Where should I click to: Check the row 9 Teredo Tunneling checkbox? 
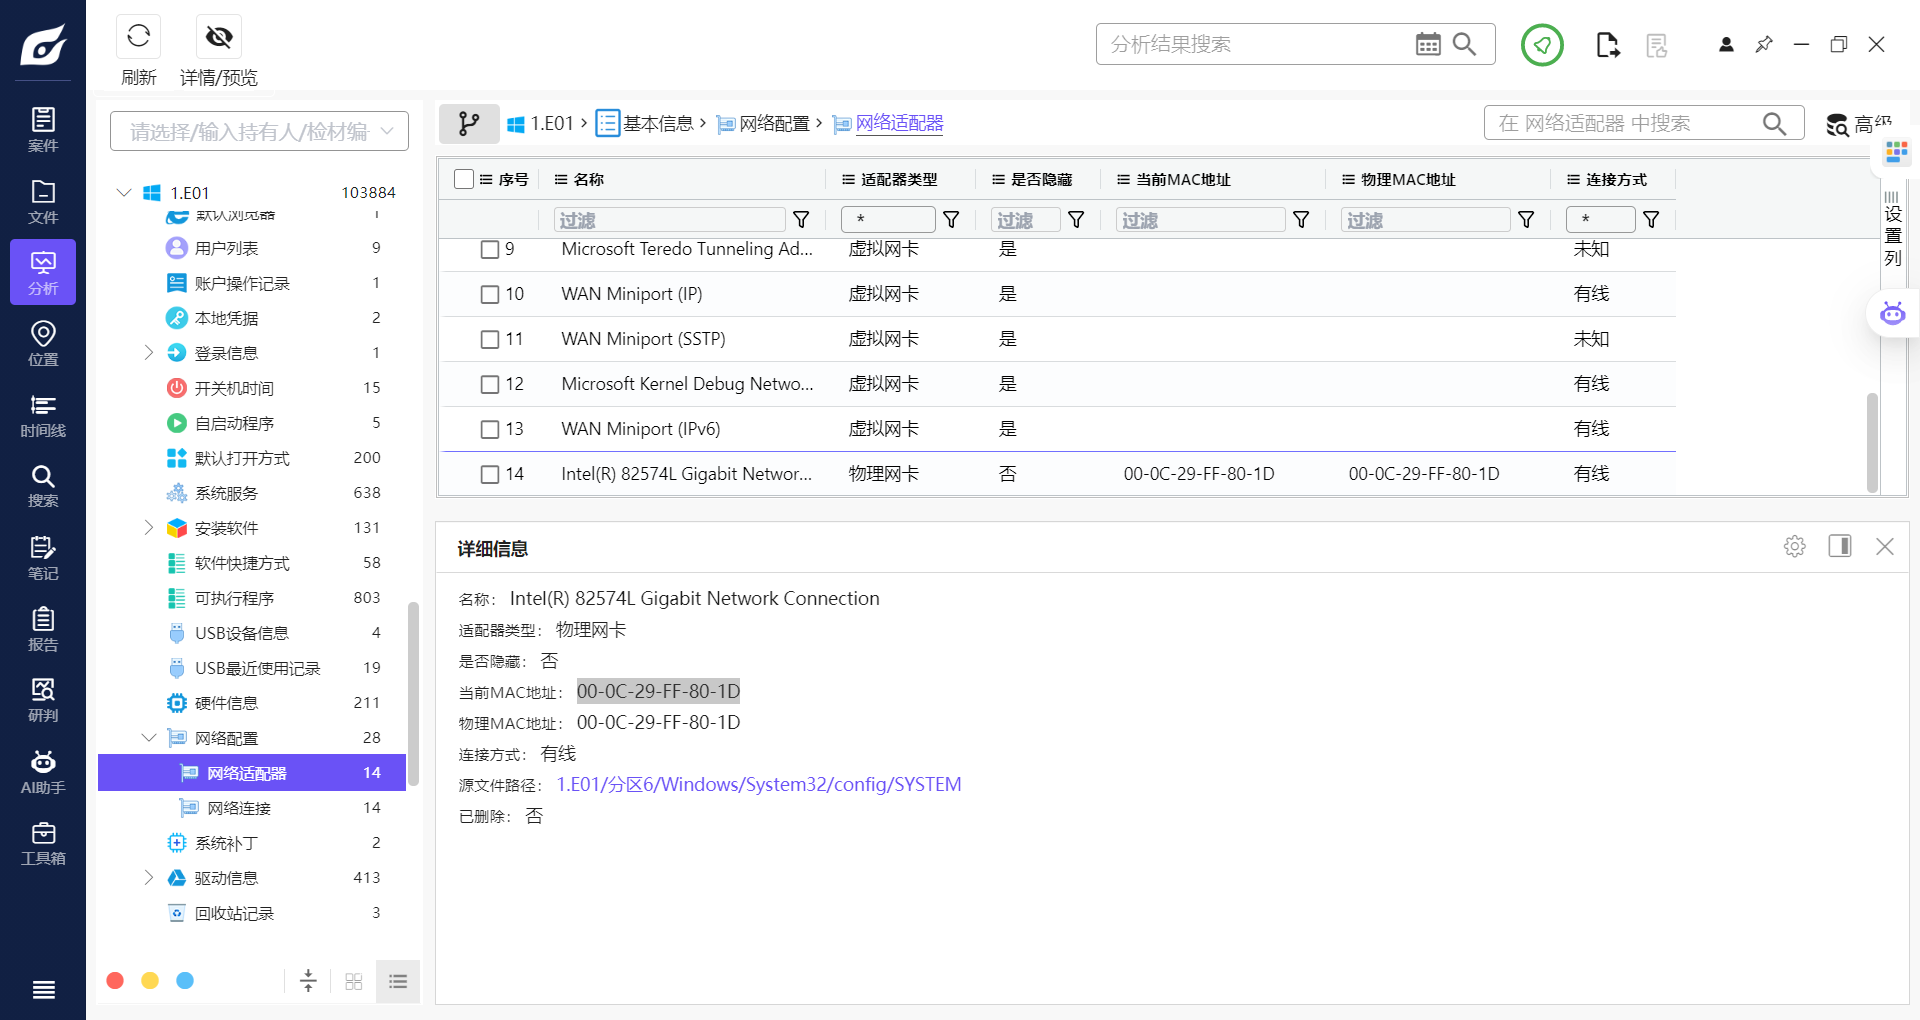(490, 249)
